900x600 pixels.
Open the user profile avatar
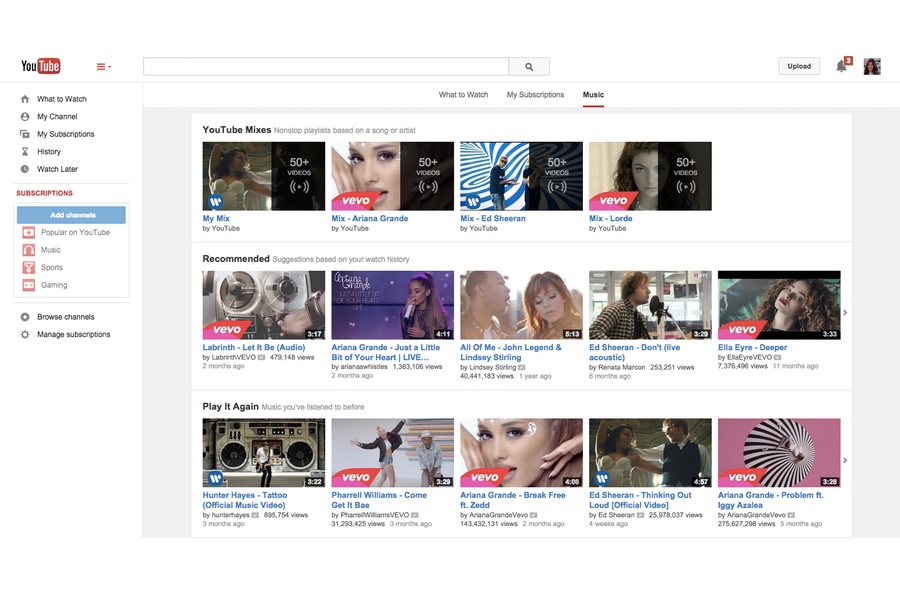click(872, 66)
